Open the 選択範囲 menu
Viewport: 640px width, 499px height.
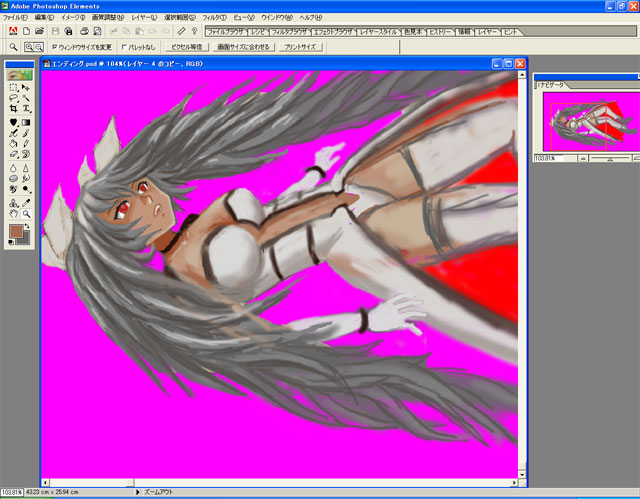click(x=180, y=18)
